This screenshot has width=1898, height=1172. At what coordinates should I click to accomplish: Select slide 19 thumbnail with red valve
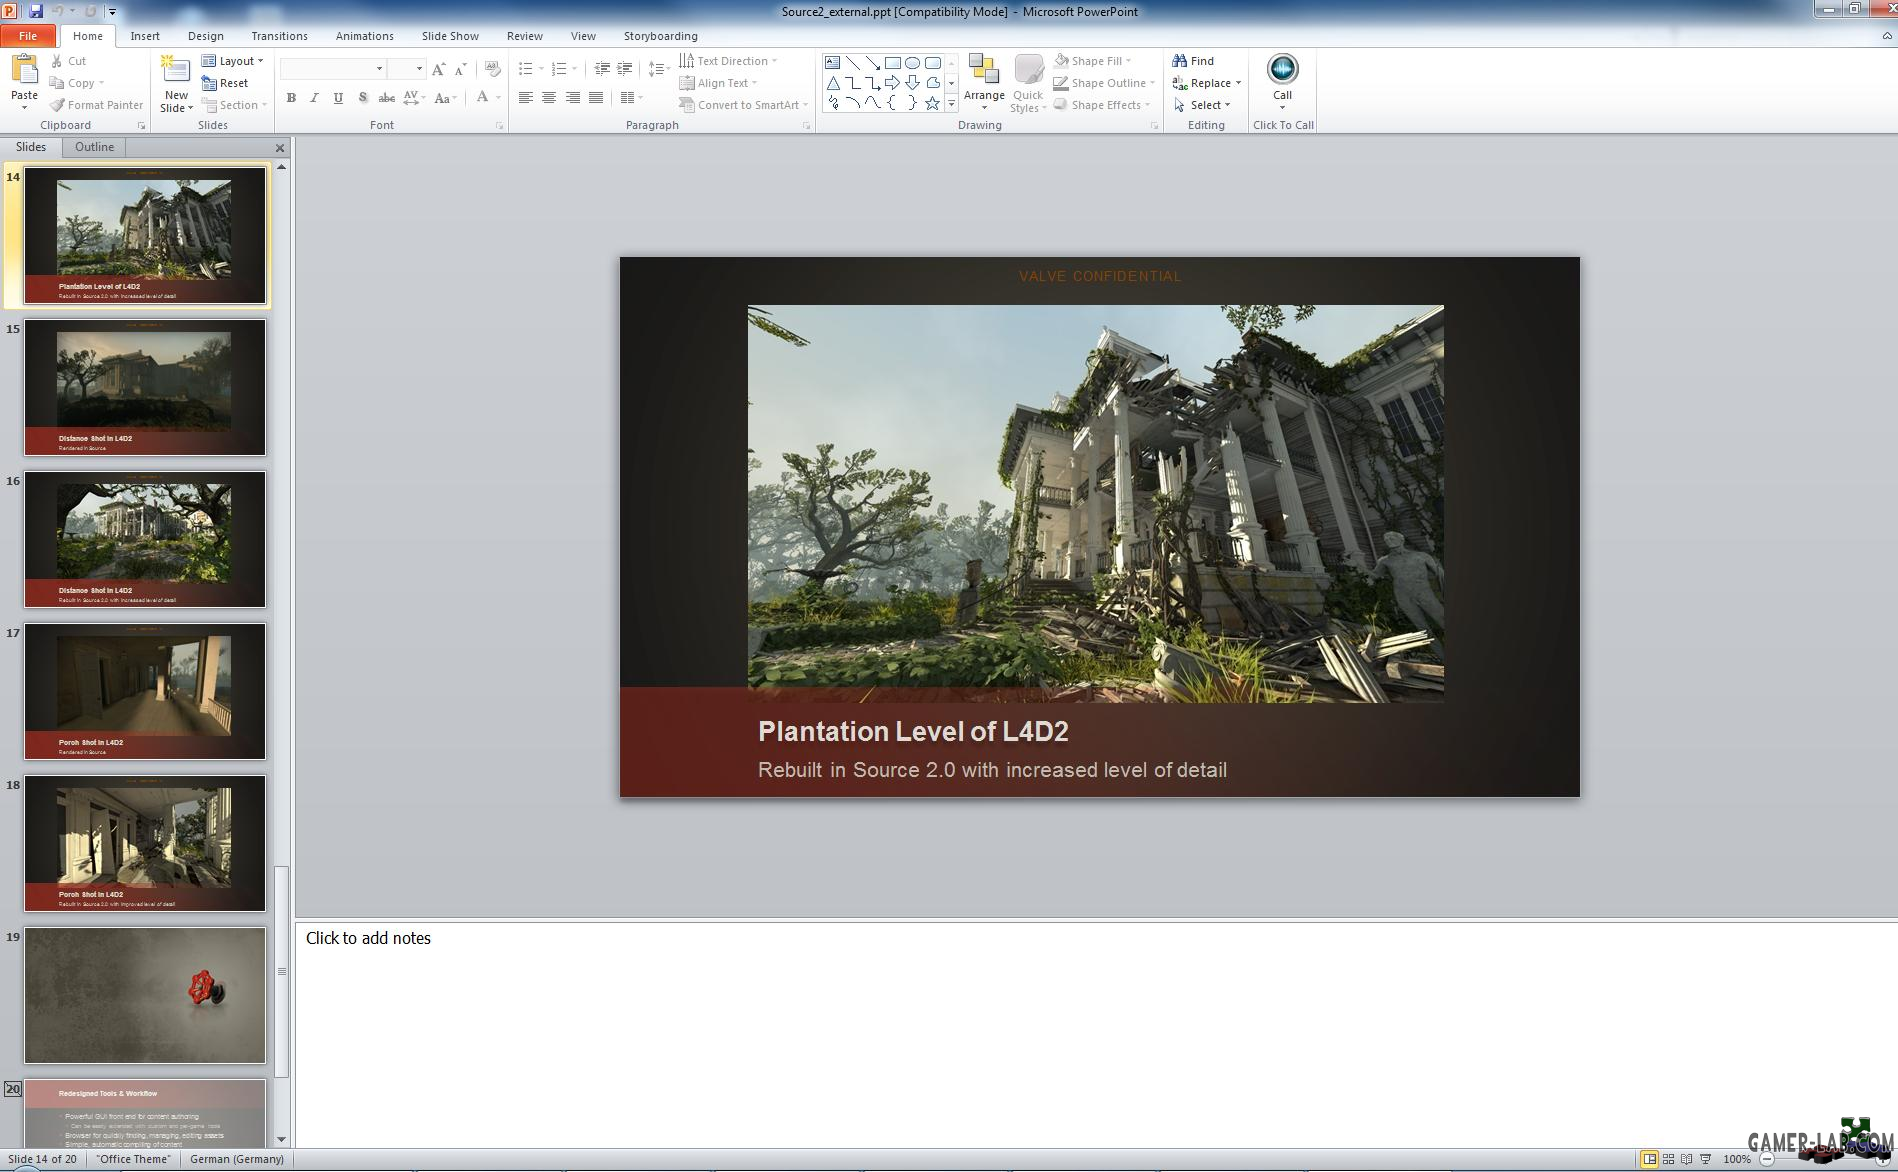(x=145, y=995)
